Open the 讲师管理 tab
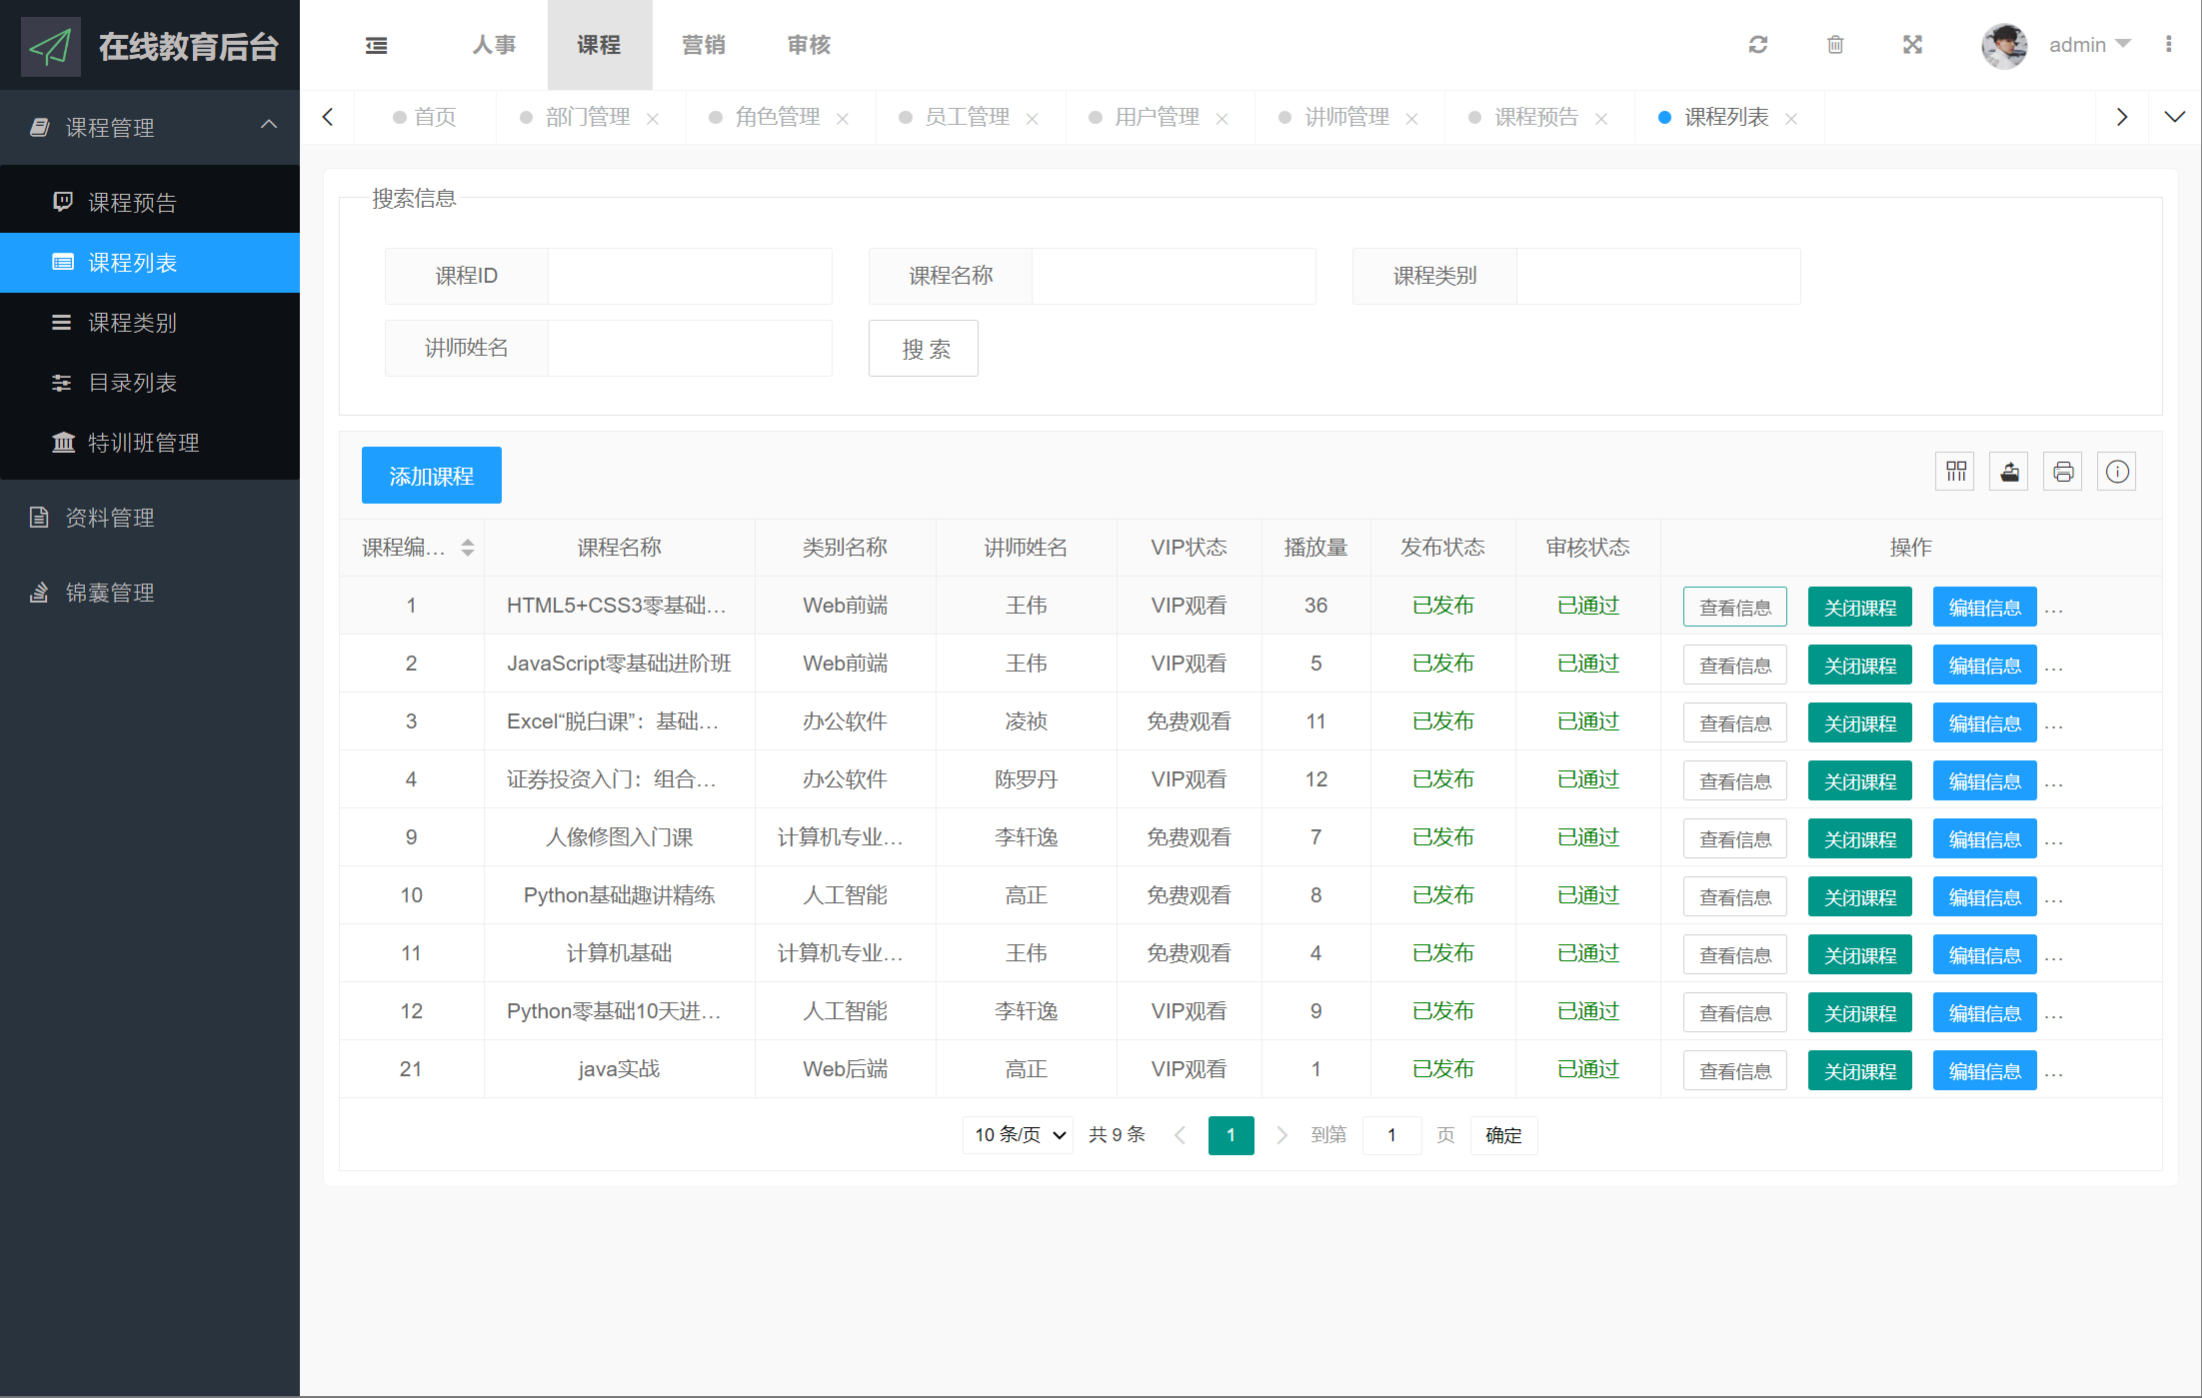This screenshot has width=2202, height=1398. click(x=1346, y=117)
